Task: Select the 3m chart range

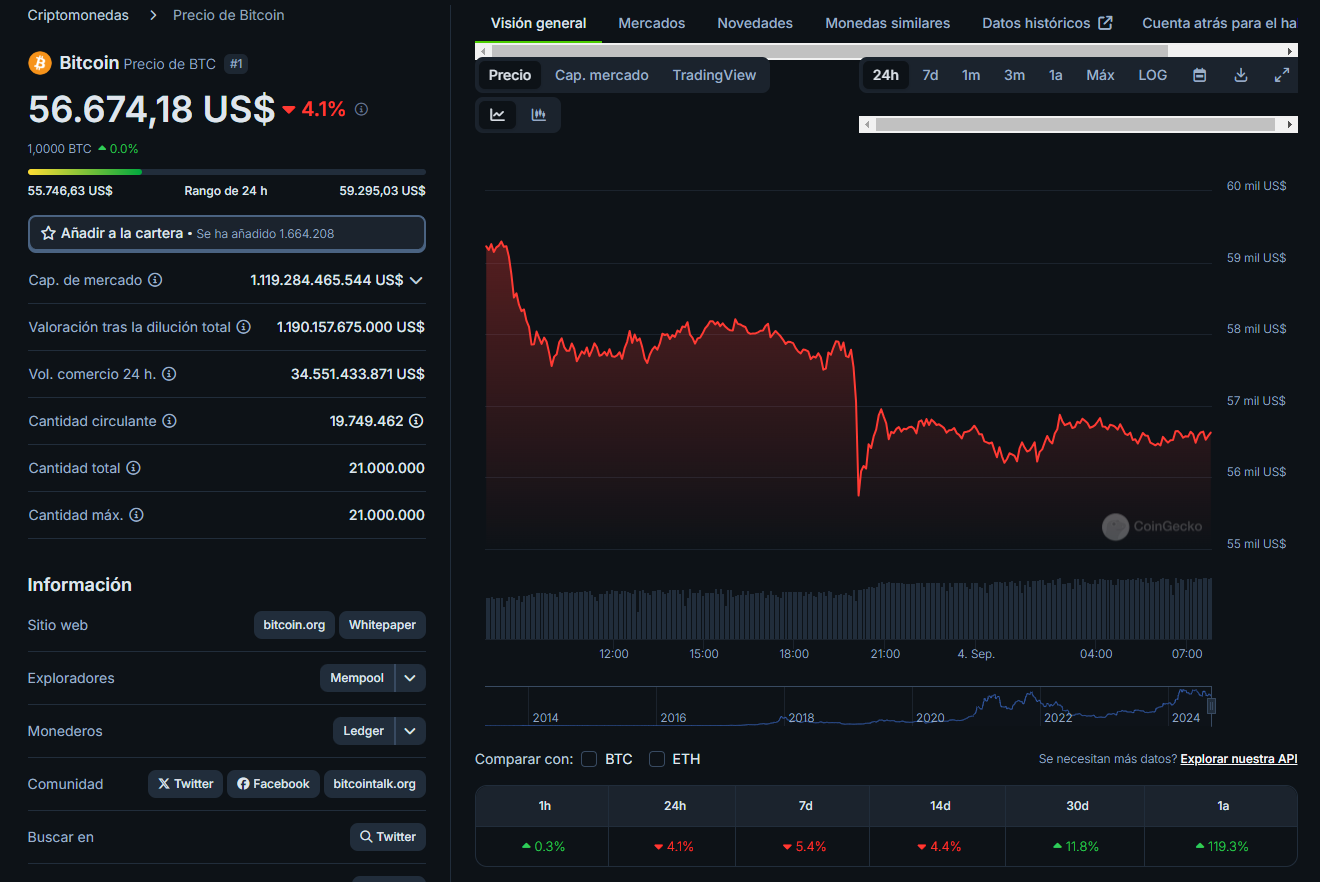Action: coord(1014,75)
